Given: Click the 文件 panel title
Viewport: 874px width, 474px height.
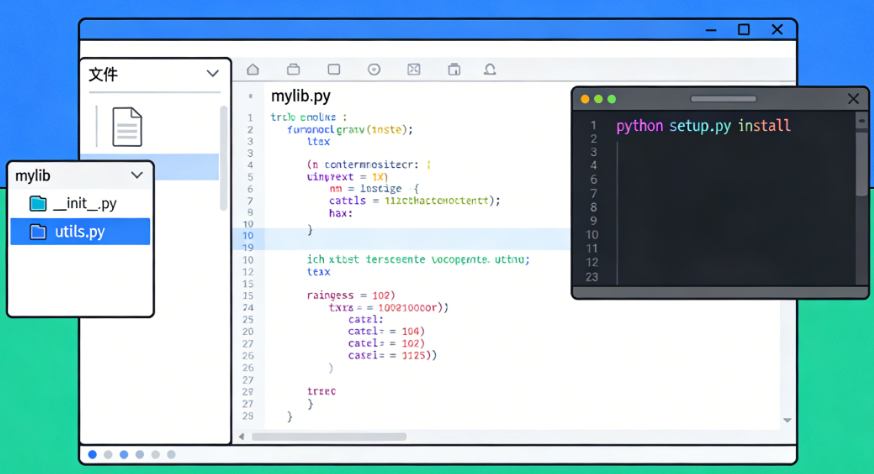Looking at the screenshot, I should pyautogui.click(x=103, y=74).
